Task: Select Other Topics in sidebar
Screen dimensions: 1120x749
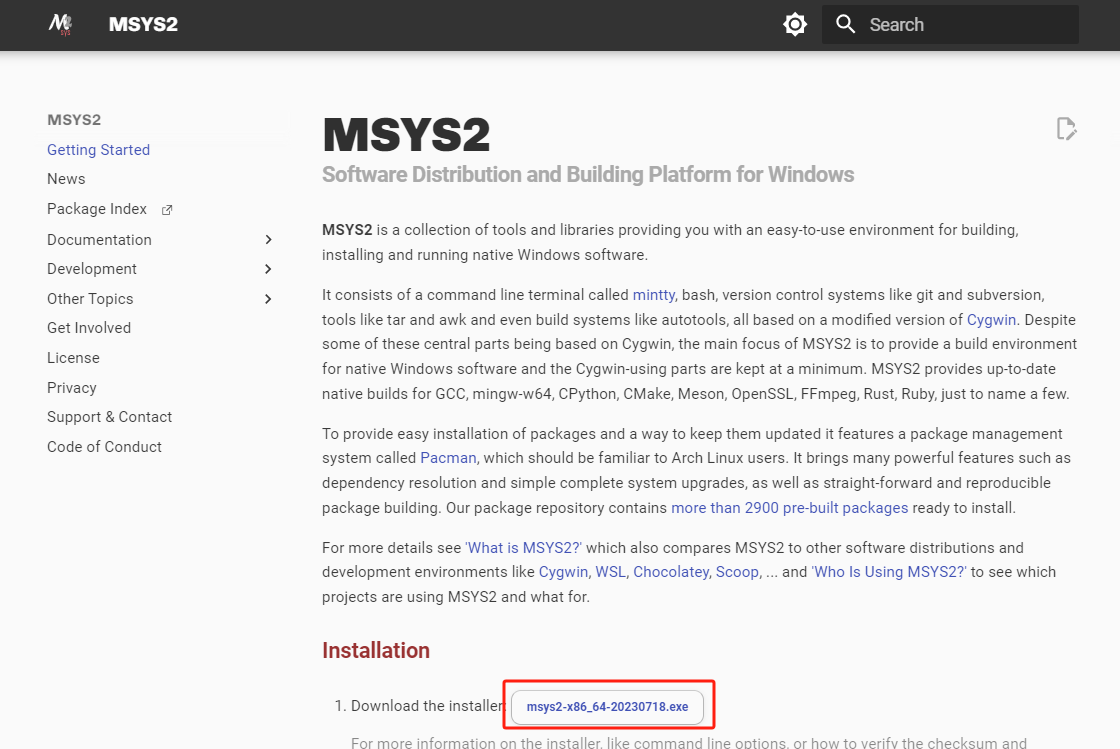Action: (x=90, y=299)
